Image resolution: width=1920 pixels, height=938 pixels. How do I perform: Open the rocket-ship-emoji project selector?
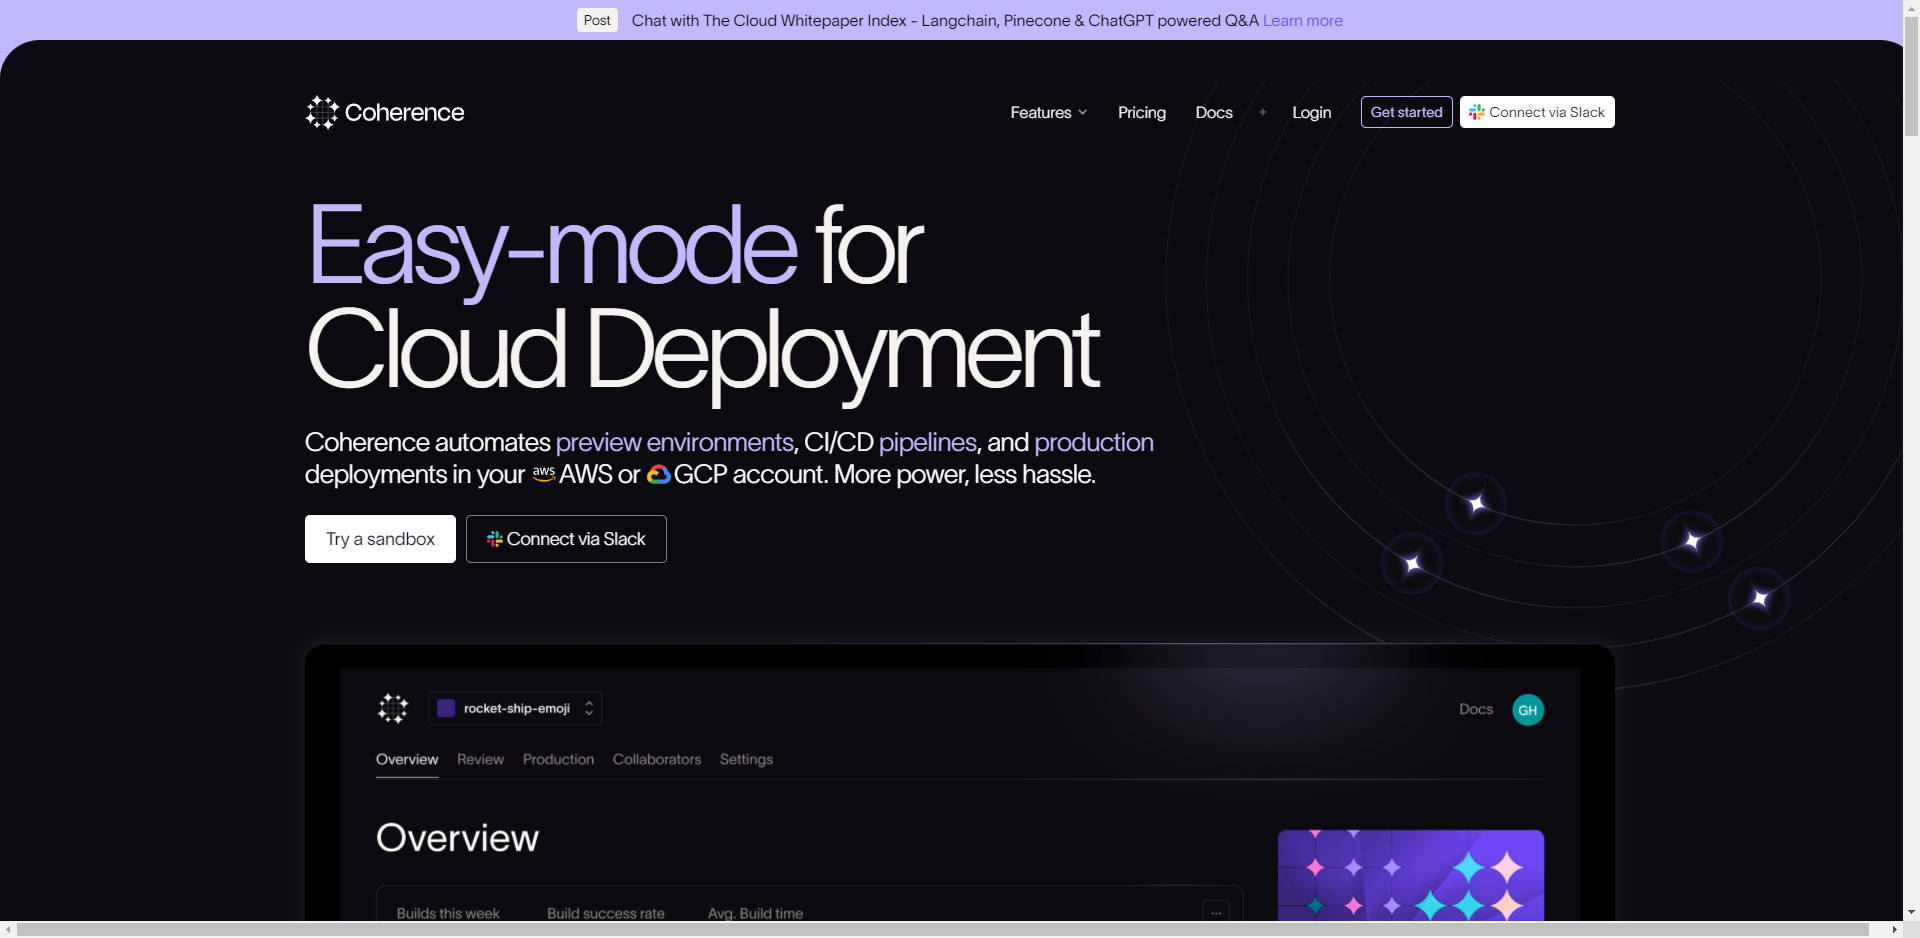tap(515, 708)
